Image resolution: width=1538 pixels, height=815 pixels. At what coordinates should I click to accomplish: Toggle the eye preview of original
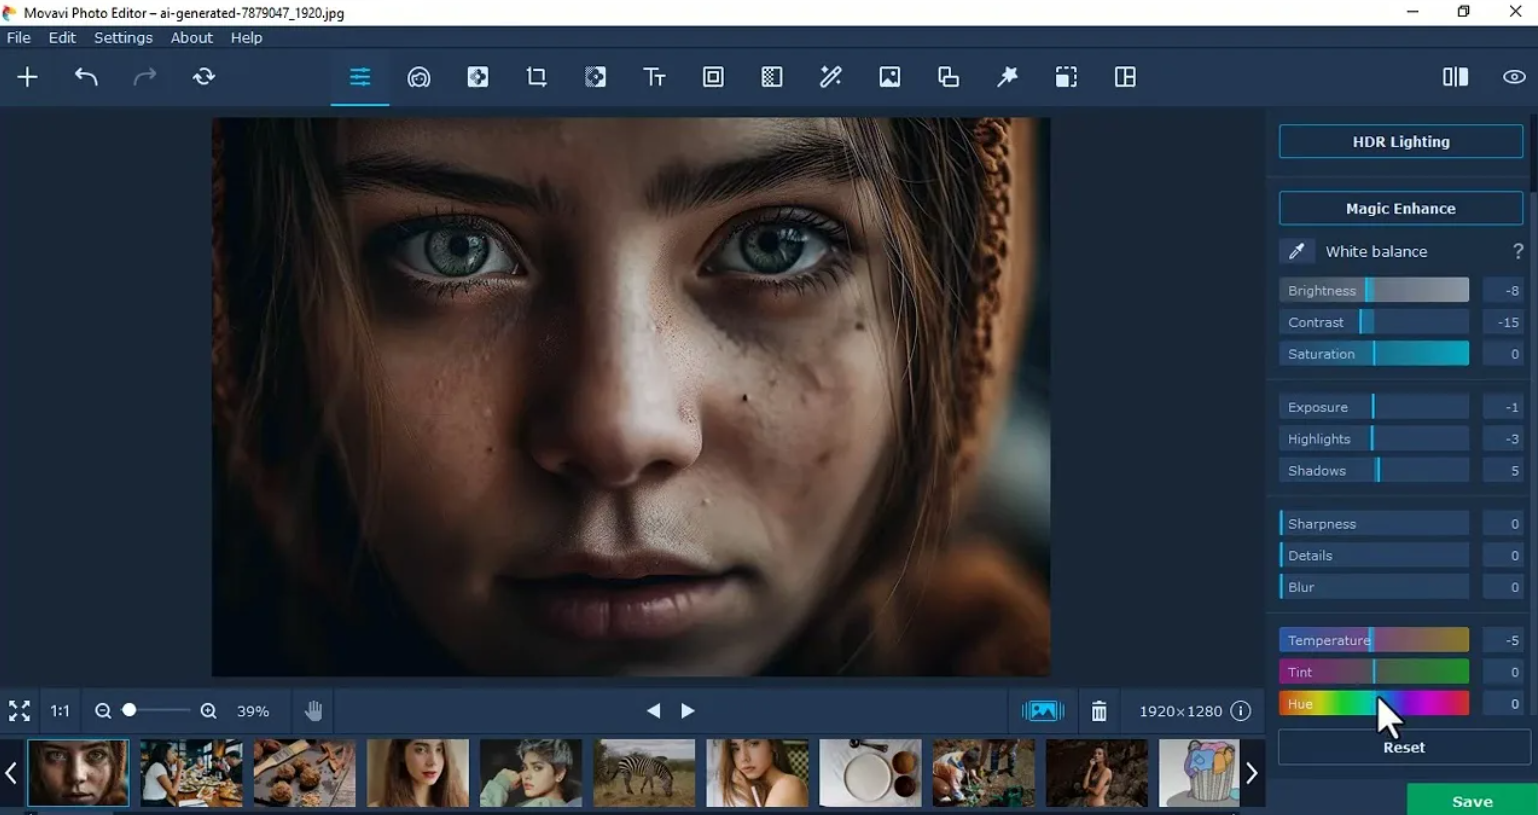point(1514,77)
